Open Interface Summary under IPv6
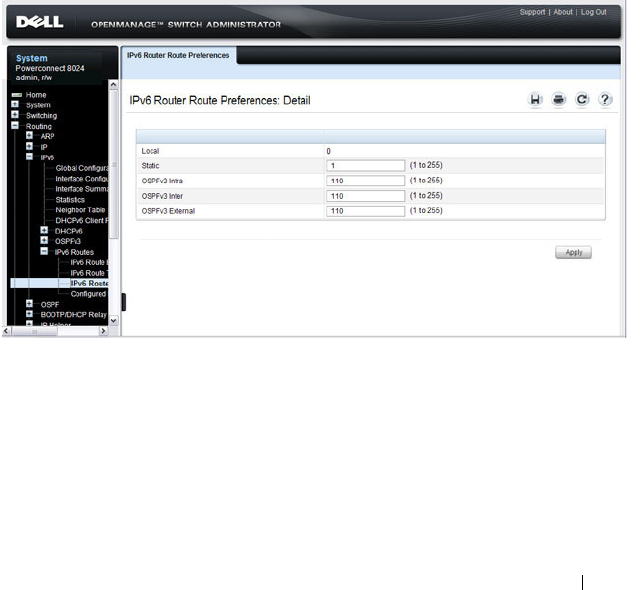Image resolution: width=641 pixels, height=590 pixels. 82,189
